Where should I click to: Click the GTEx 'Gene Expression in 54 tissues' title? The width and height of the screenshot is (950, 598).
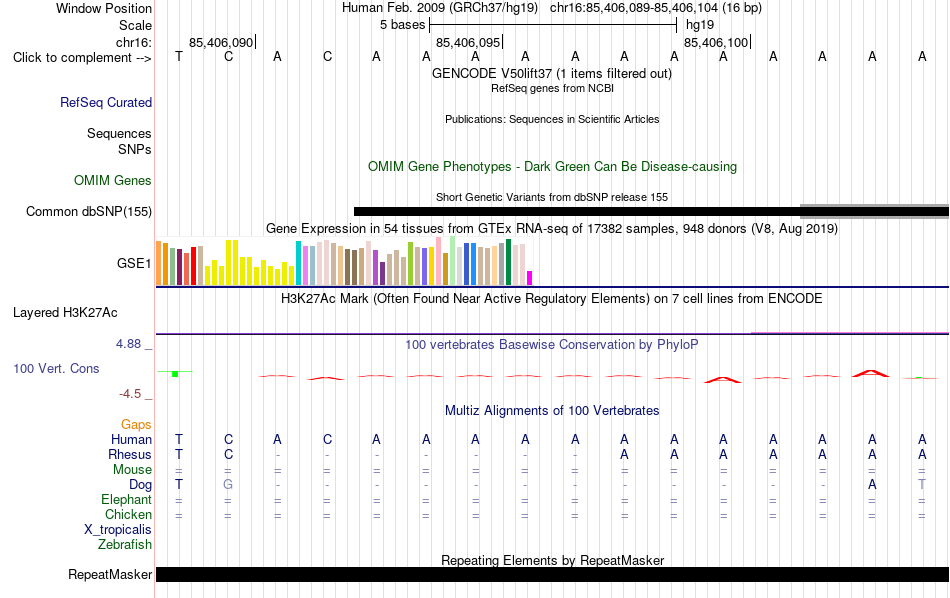click(x=552, y=228)
